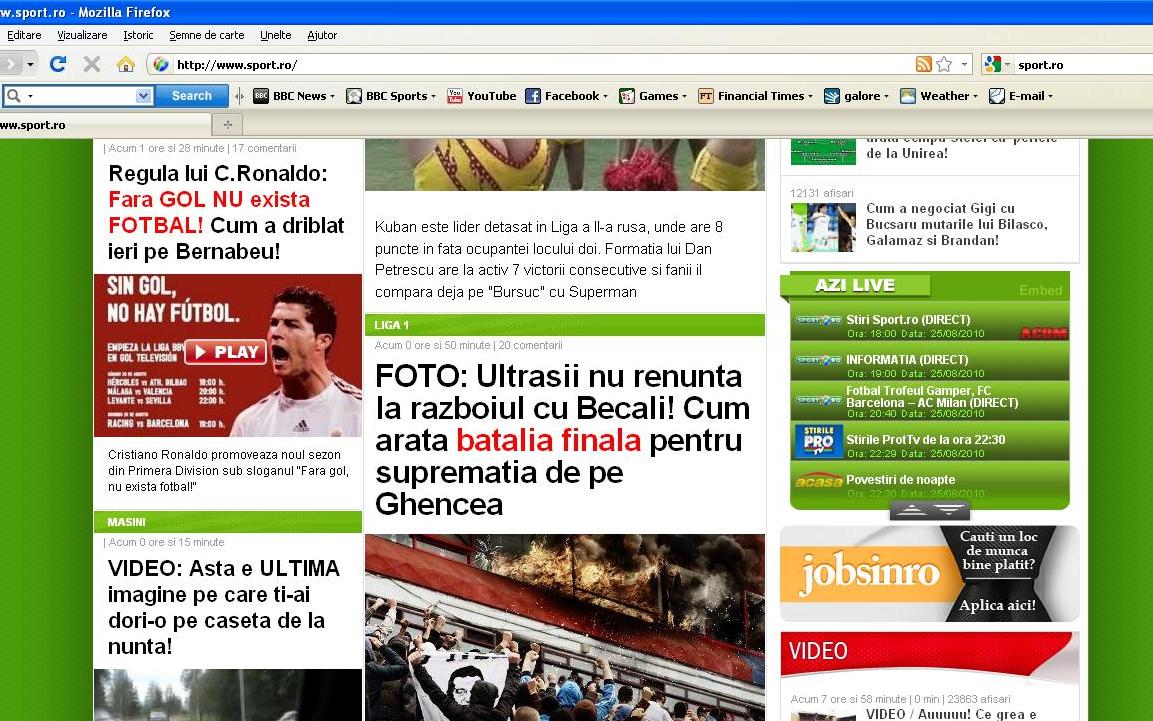
Task: Bookmark this page with the star icon
Action: click(x=944, y=64)
